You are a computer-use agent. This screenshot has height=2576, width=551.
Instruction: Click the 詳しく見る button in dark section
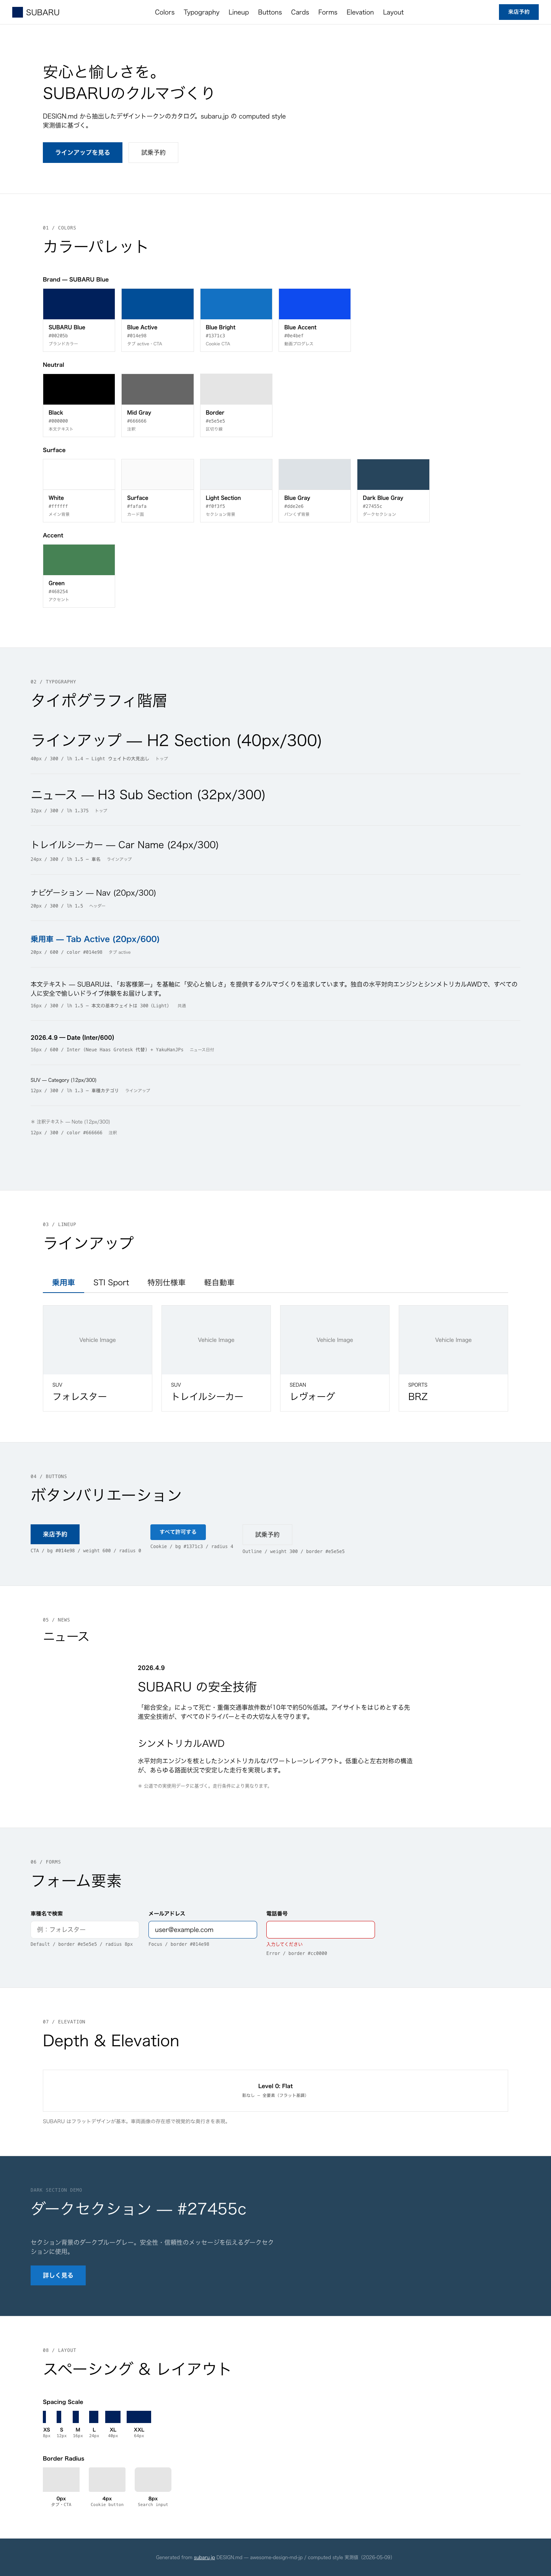pyautogui.click(x=58, y=2275)
